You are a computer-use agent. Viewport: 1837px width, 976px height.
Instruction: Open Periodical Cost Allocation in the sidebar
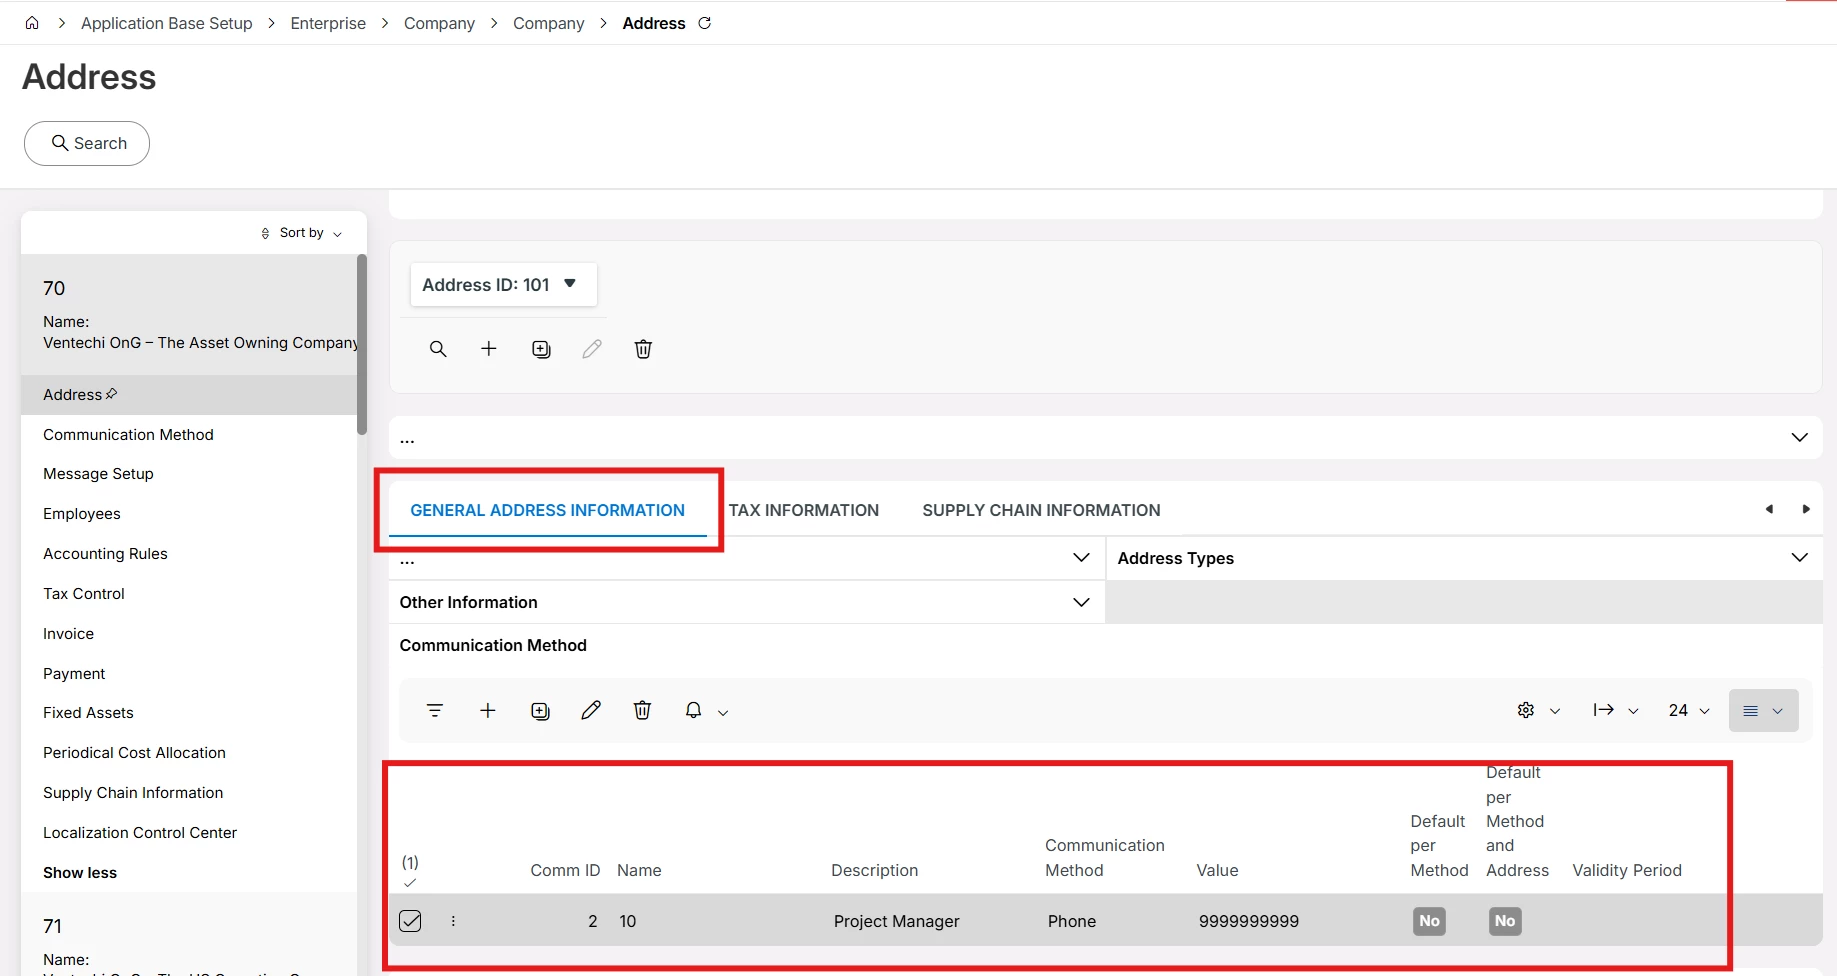coord(134,753)
